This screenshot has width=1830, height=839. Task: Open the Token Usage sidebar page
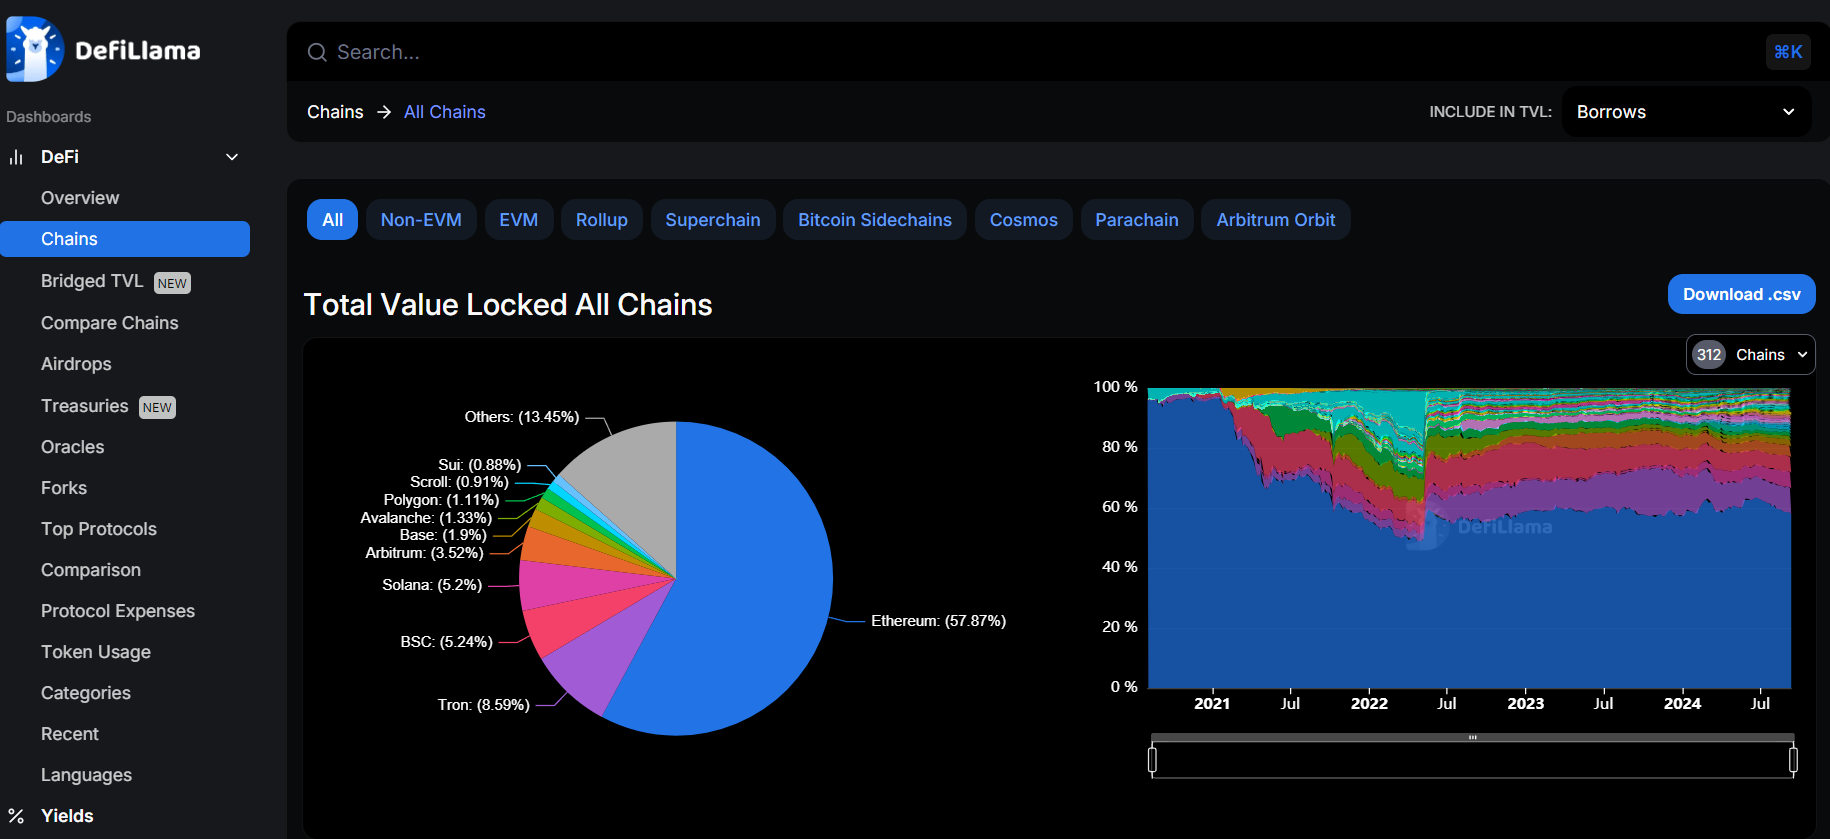click(x=96, y=652)
